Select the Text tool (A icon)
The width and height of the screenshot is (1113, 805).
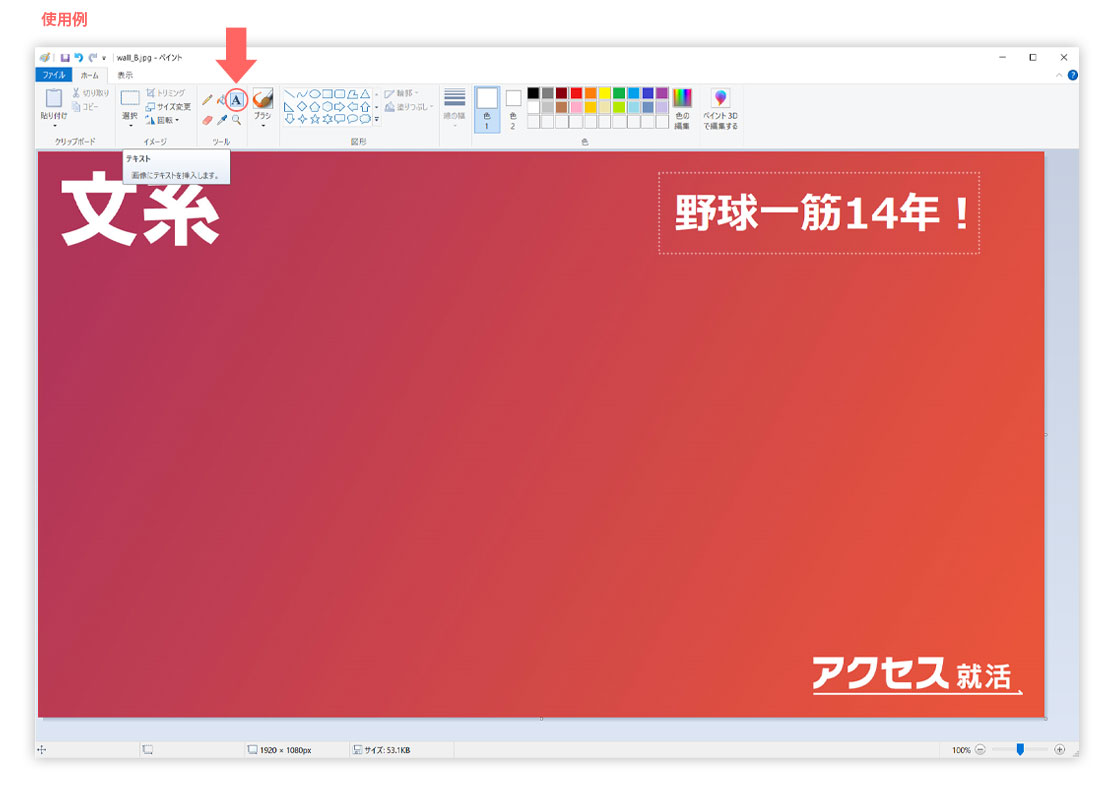pos(237,100)
